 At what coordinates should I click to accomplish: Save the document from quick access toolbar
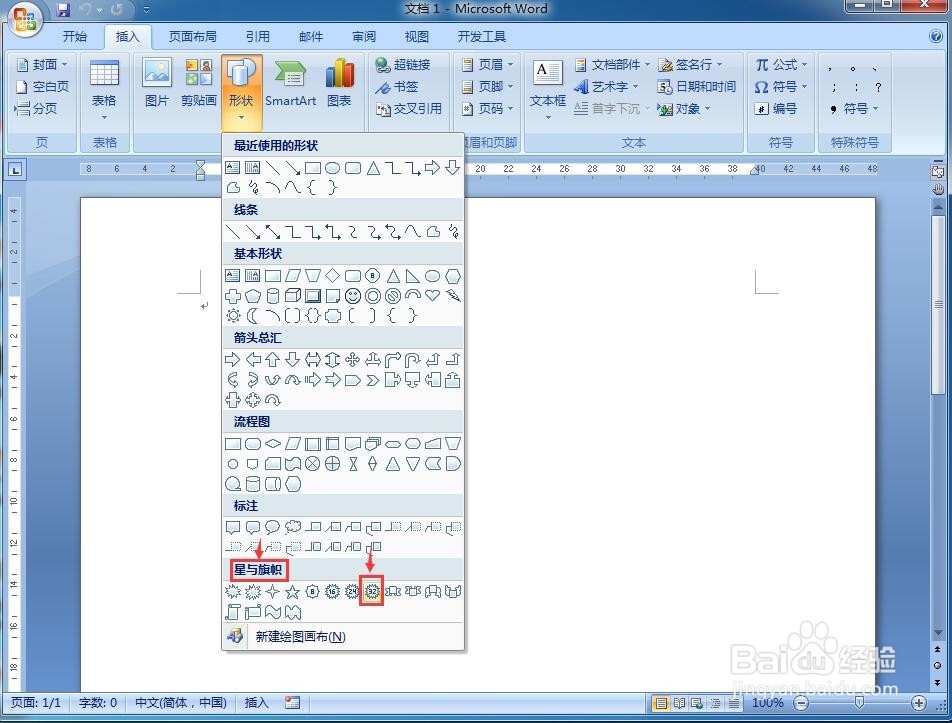coord(63,9)
